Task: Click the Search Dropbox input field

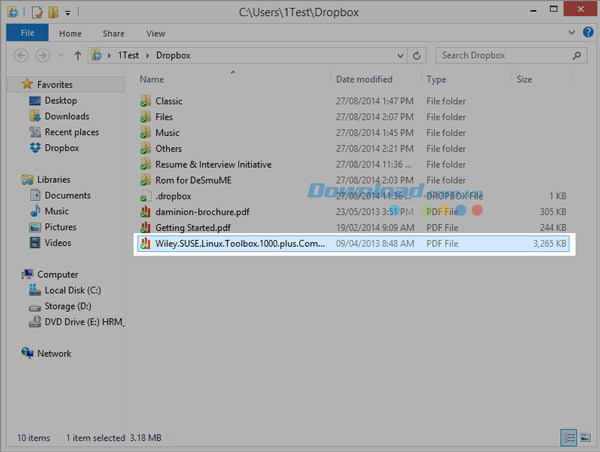Action: point(505,56)
